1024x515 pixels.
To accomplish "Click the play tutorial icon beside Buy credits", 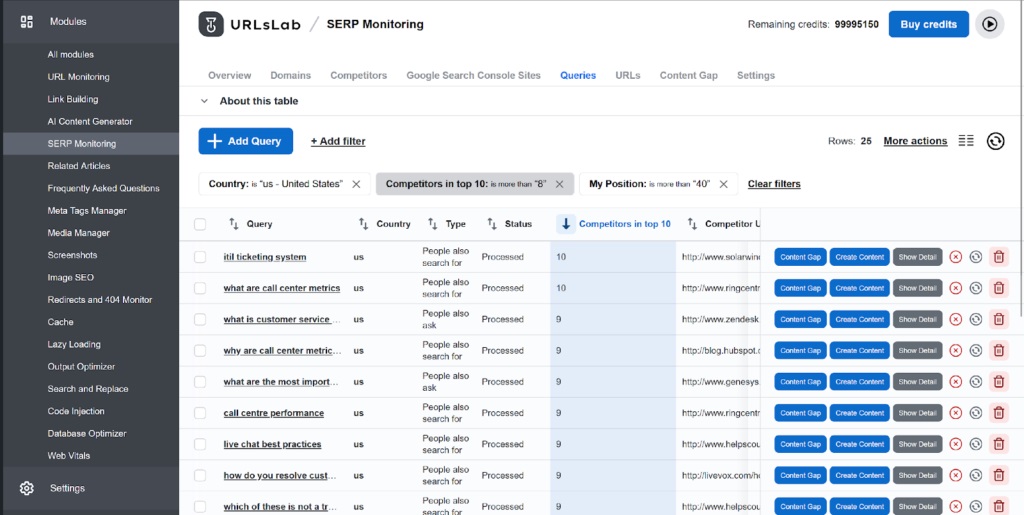I will click(x=989, y=24).
